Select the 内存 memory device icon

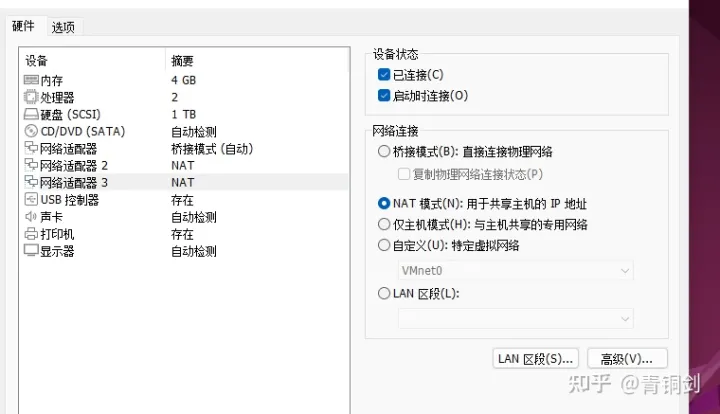pos(30,80)
